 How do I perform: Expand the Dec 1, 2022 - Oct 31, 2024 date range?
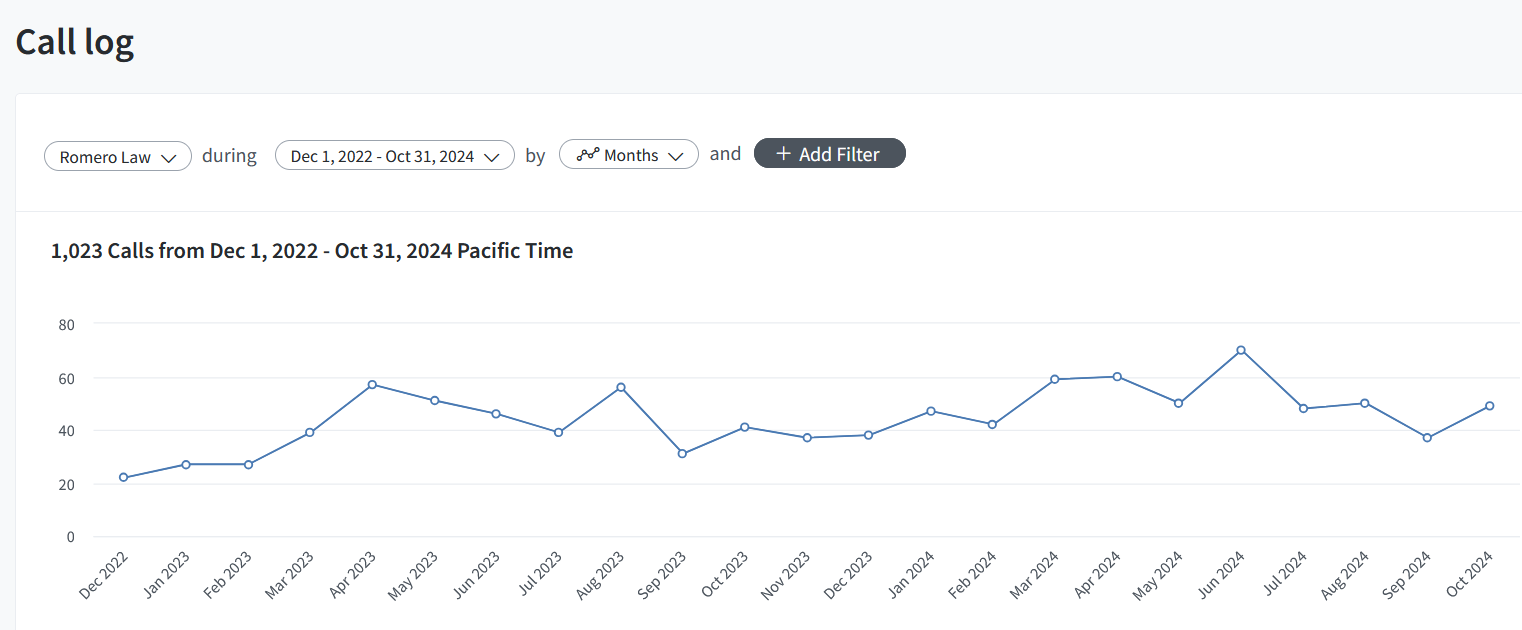point(394,156)
